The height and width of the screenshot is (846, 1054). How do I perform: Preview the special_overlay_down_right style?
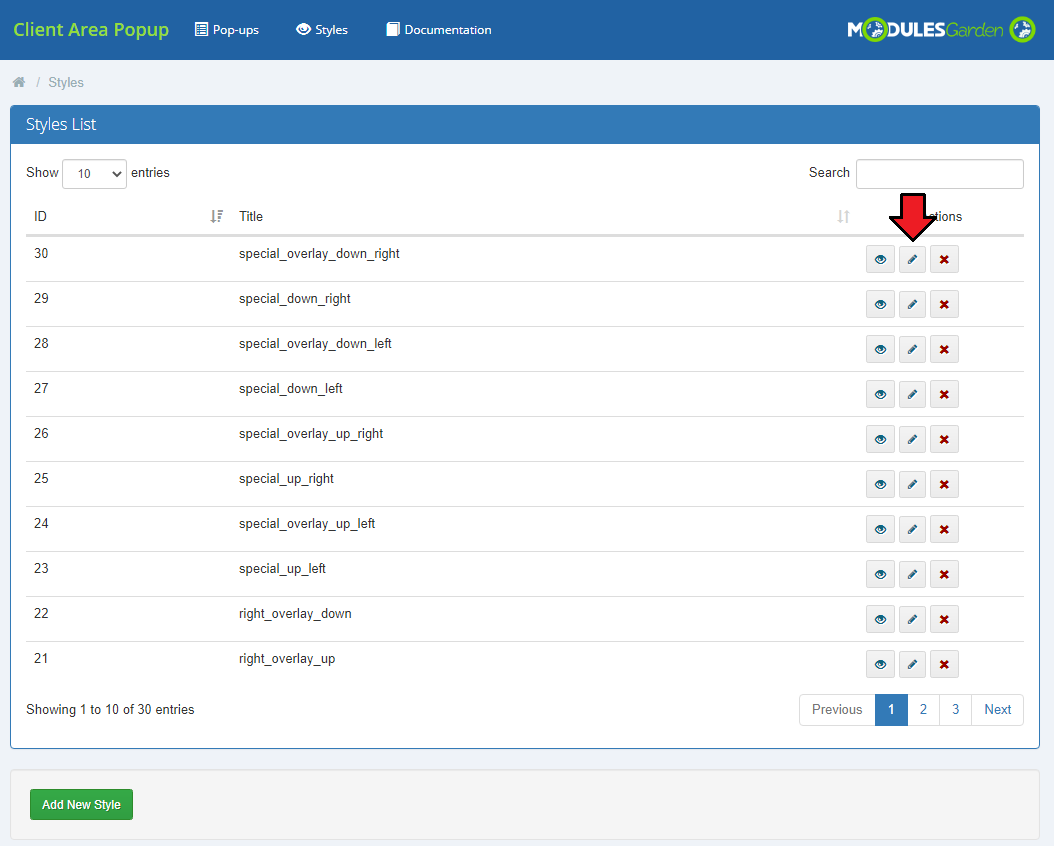pyautogui.click(x=880, y=259)
